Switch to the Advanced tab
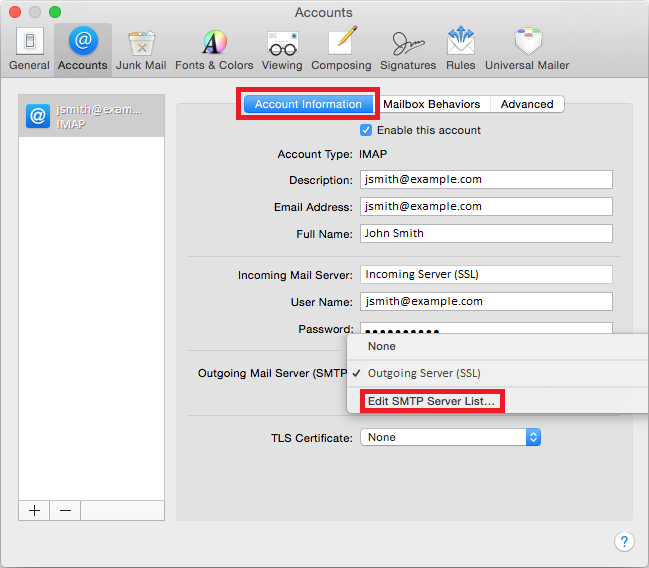 (527, 104)
